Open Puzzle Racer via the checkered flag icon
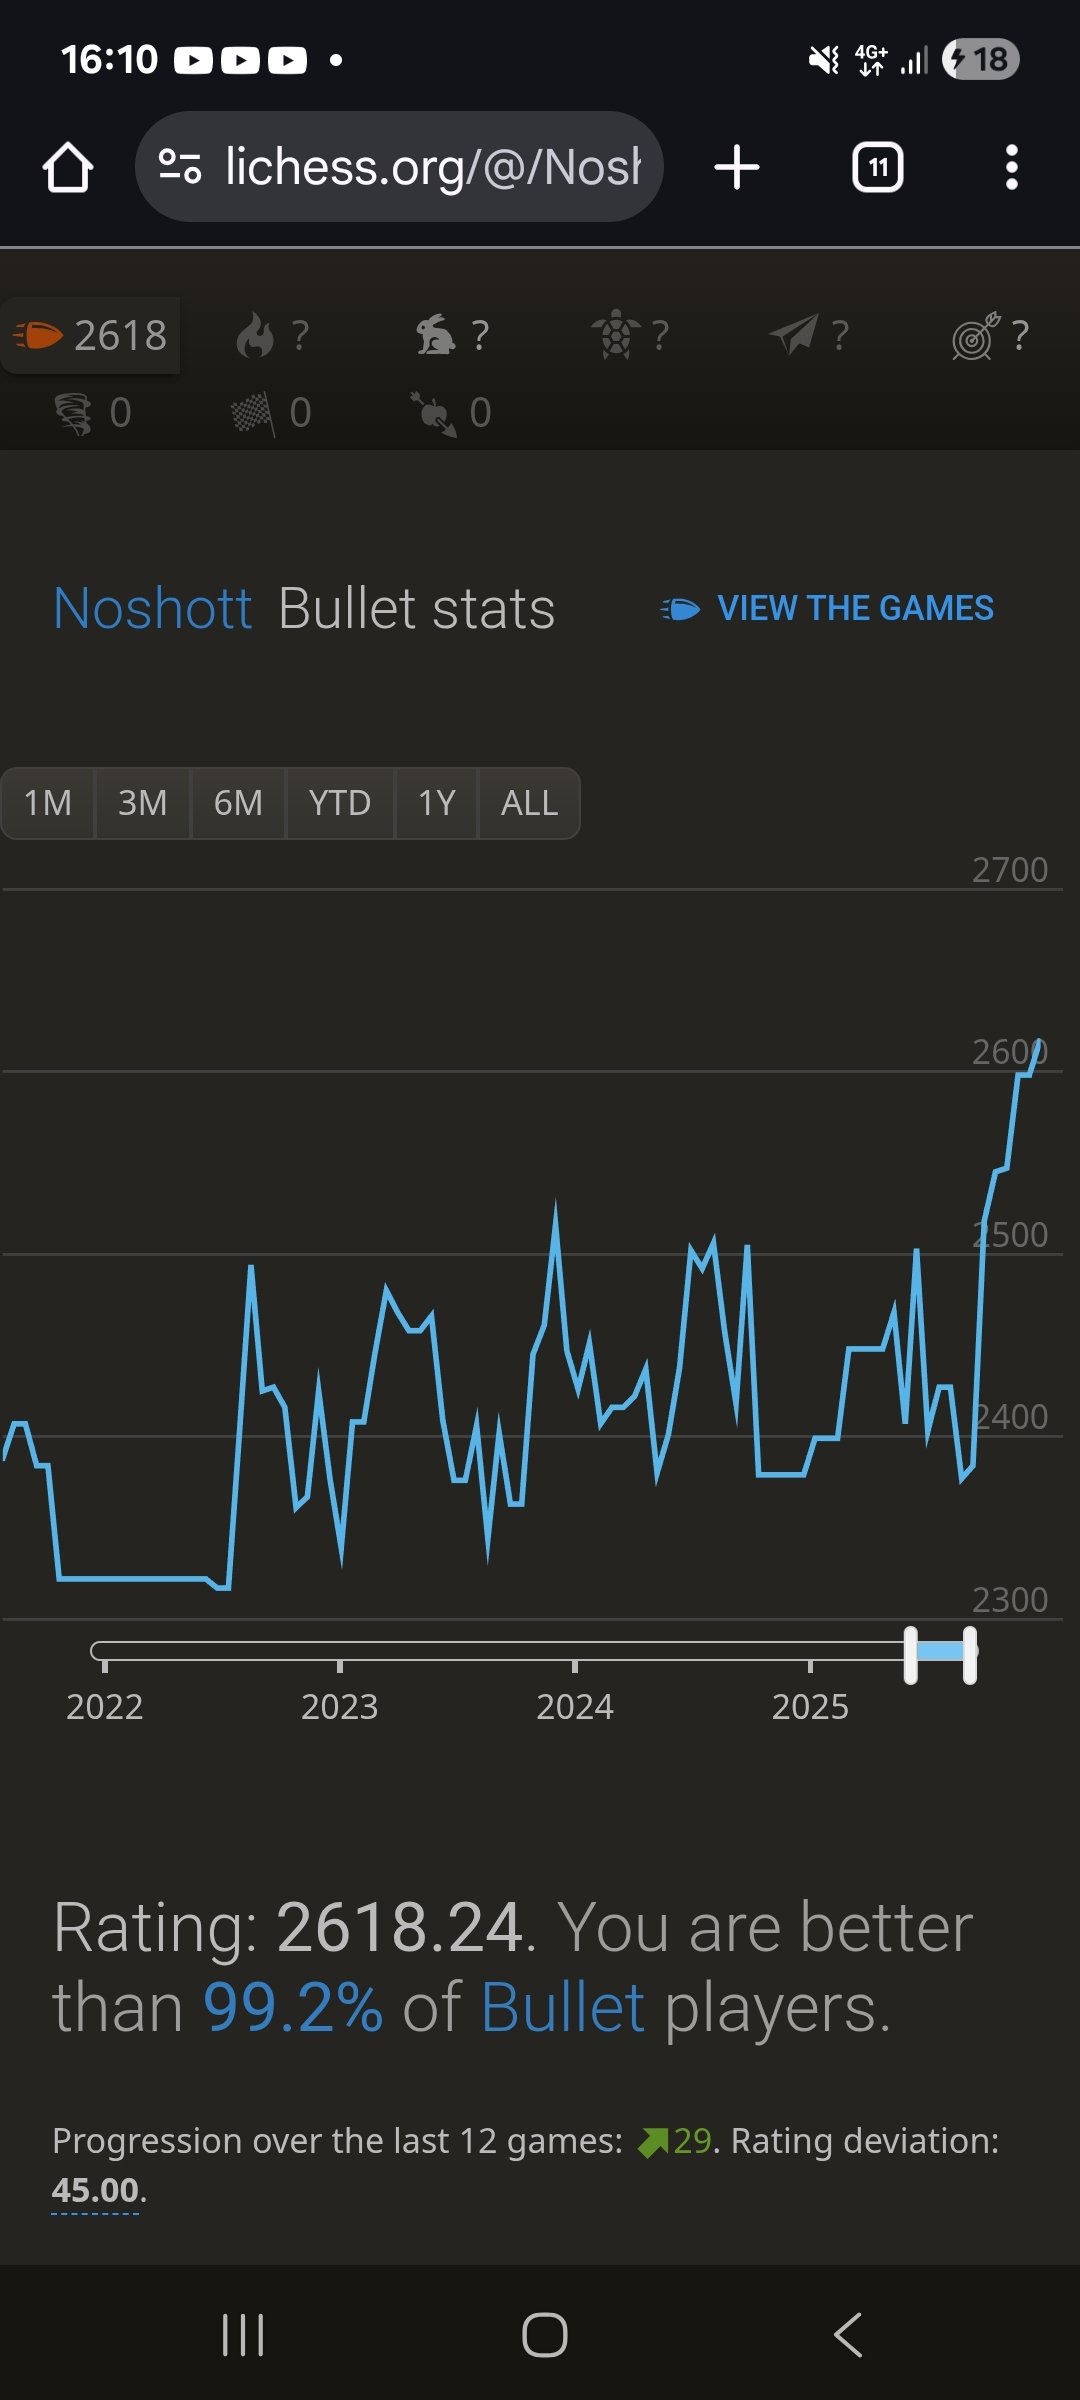Image resolution: width=1080 pixels, height=2400 pixels. 272,413
